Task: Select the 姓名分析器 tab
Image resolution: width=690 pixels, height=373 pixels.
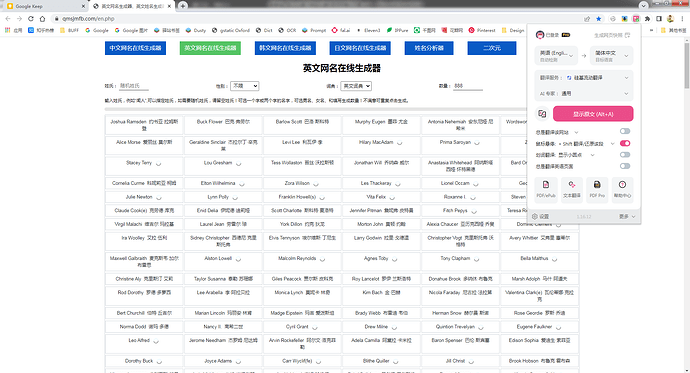Action: pyautogui.click(x=429, y=48)
